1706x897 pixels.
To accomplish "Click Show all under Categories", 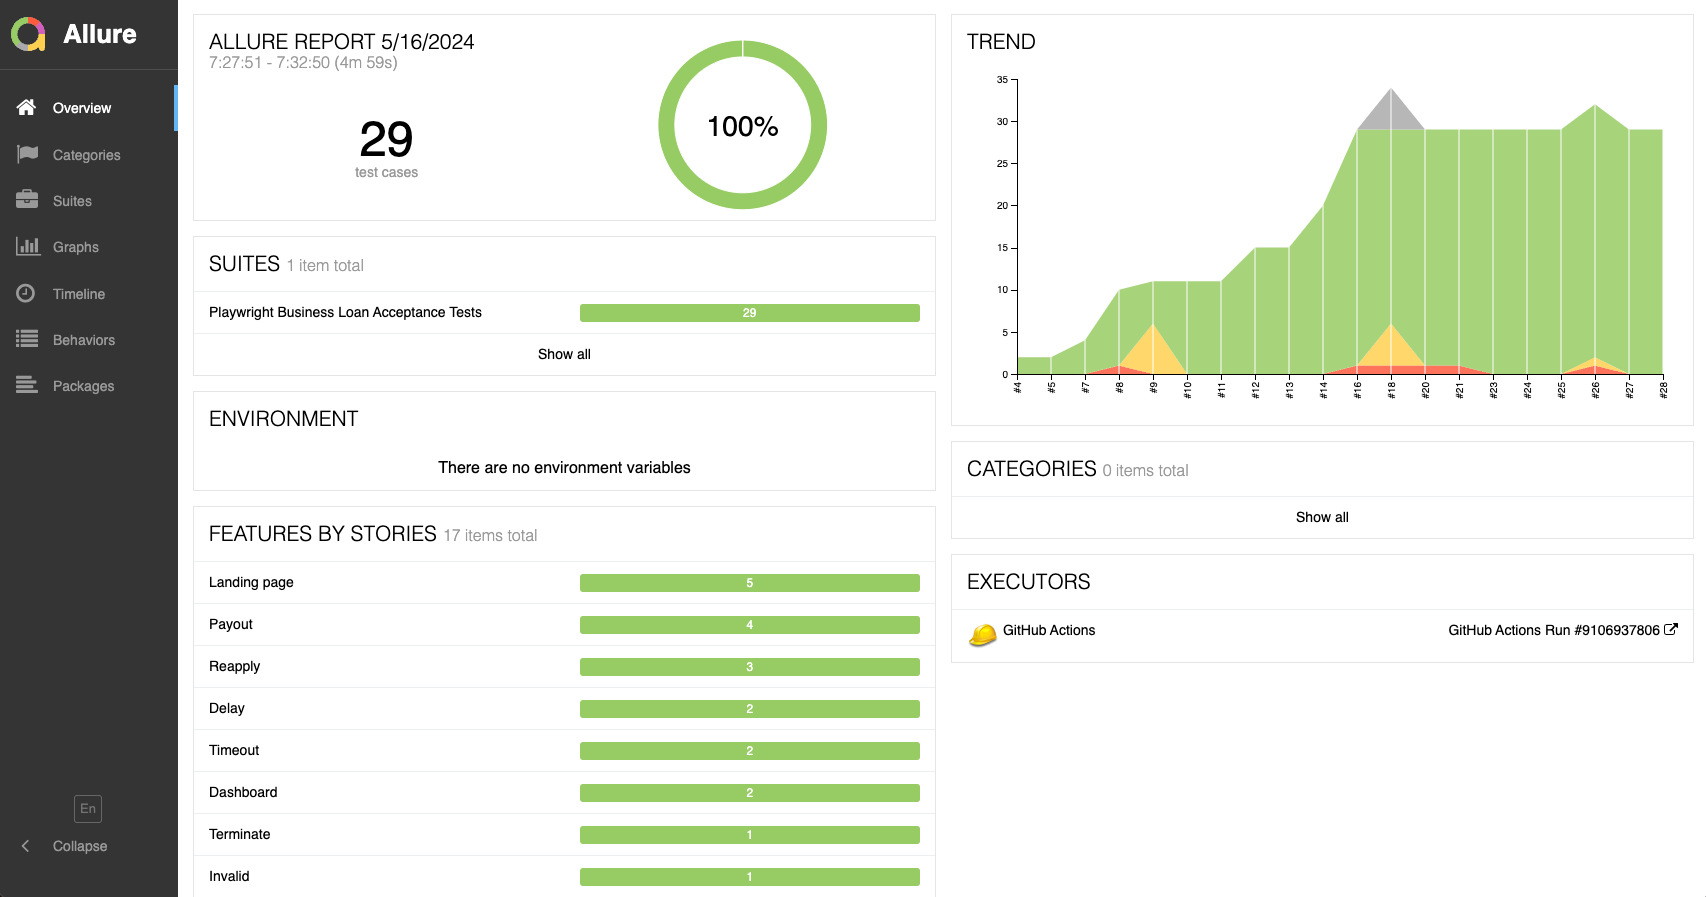I will coord(1322,517).
